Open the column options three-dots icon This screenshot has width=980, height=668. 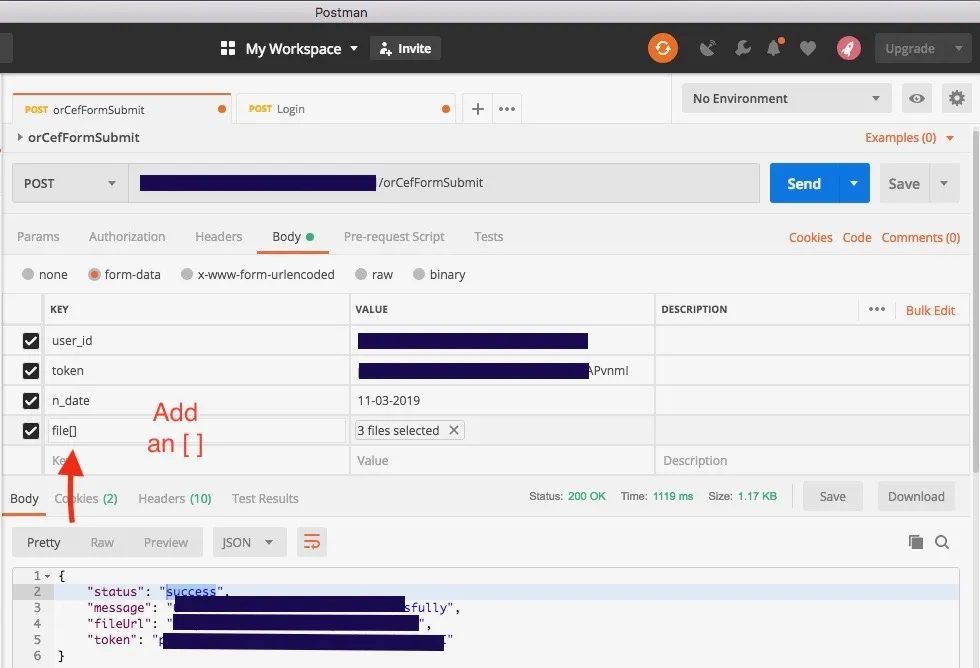(876, 309)
